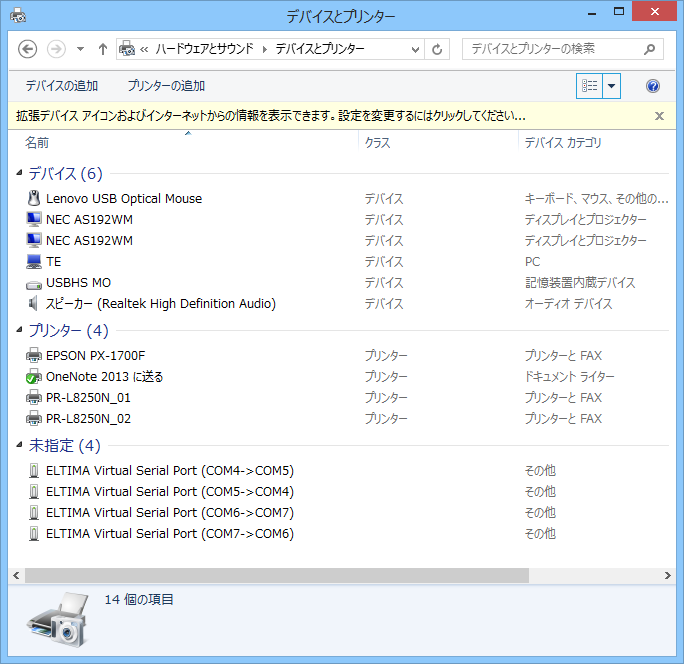Go forward with the forward arrow
The height and width of the screenshot is (664, 684).
(x=56, y=49)
